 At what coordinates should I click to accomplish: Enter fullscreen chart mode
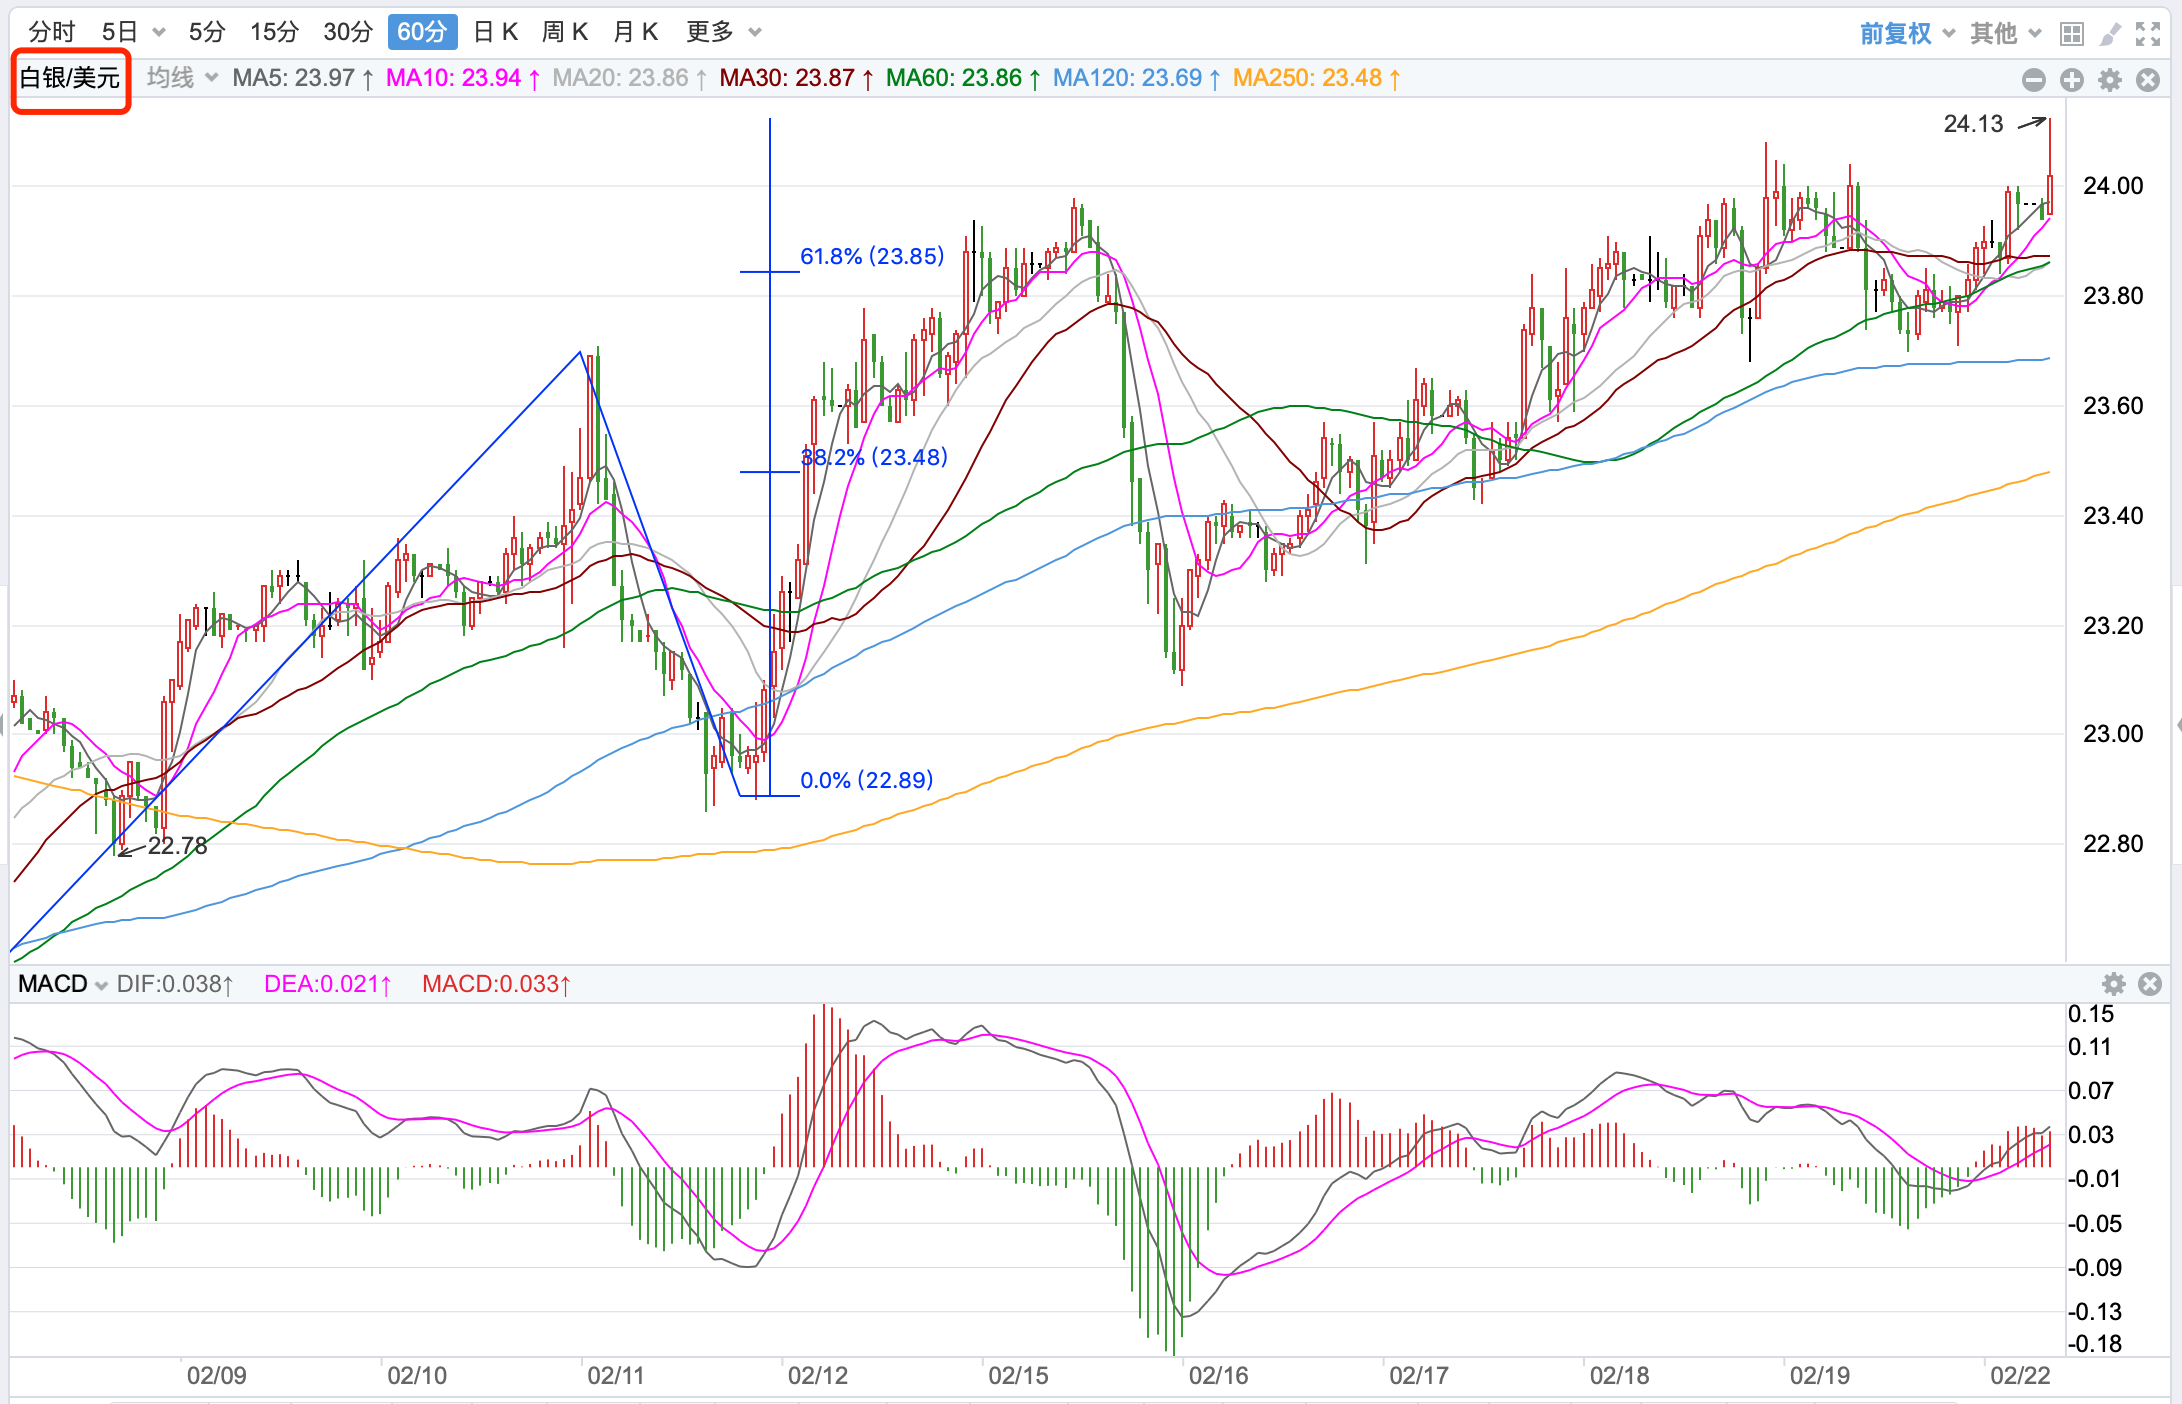click(x=2147, y=34)
